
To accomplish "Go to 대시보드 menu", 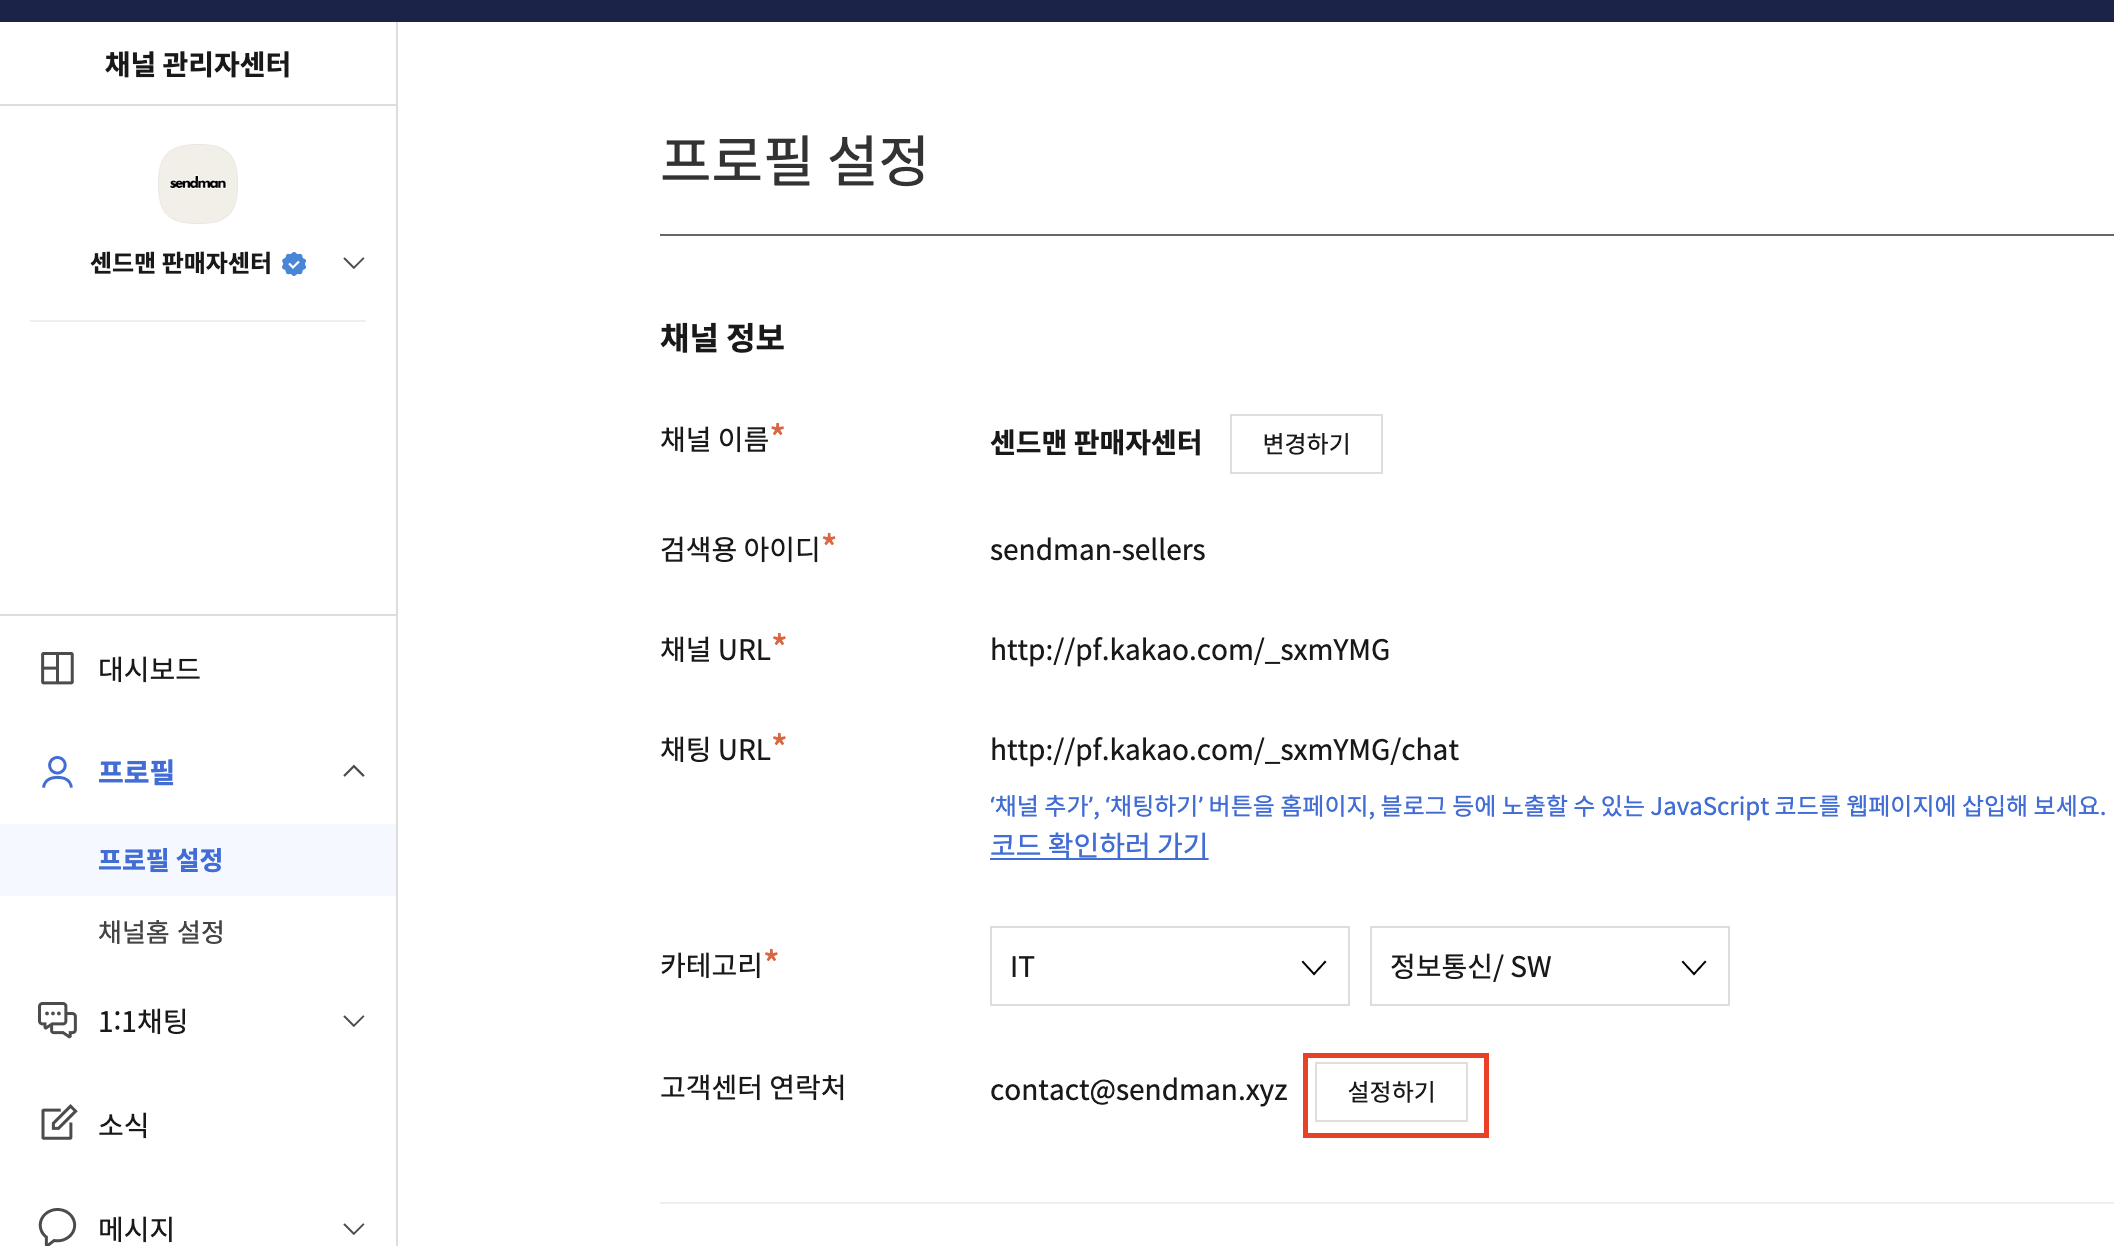I will pos(149,669).
